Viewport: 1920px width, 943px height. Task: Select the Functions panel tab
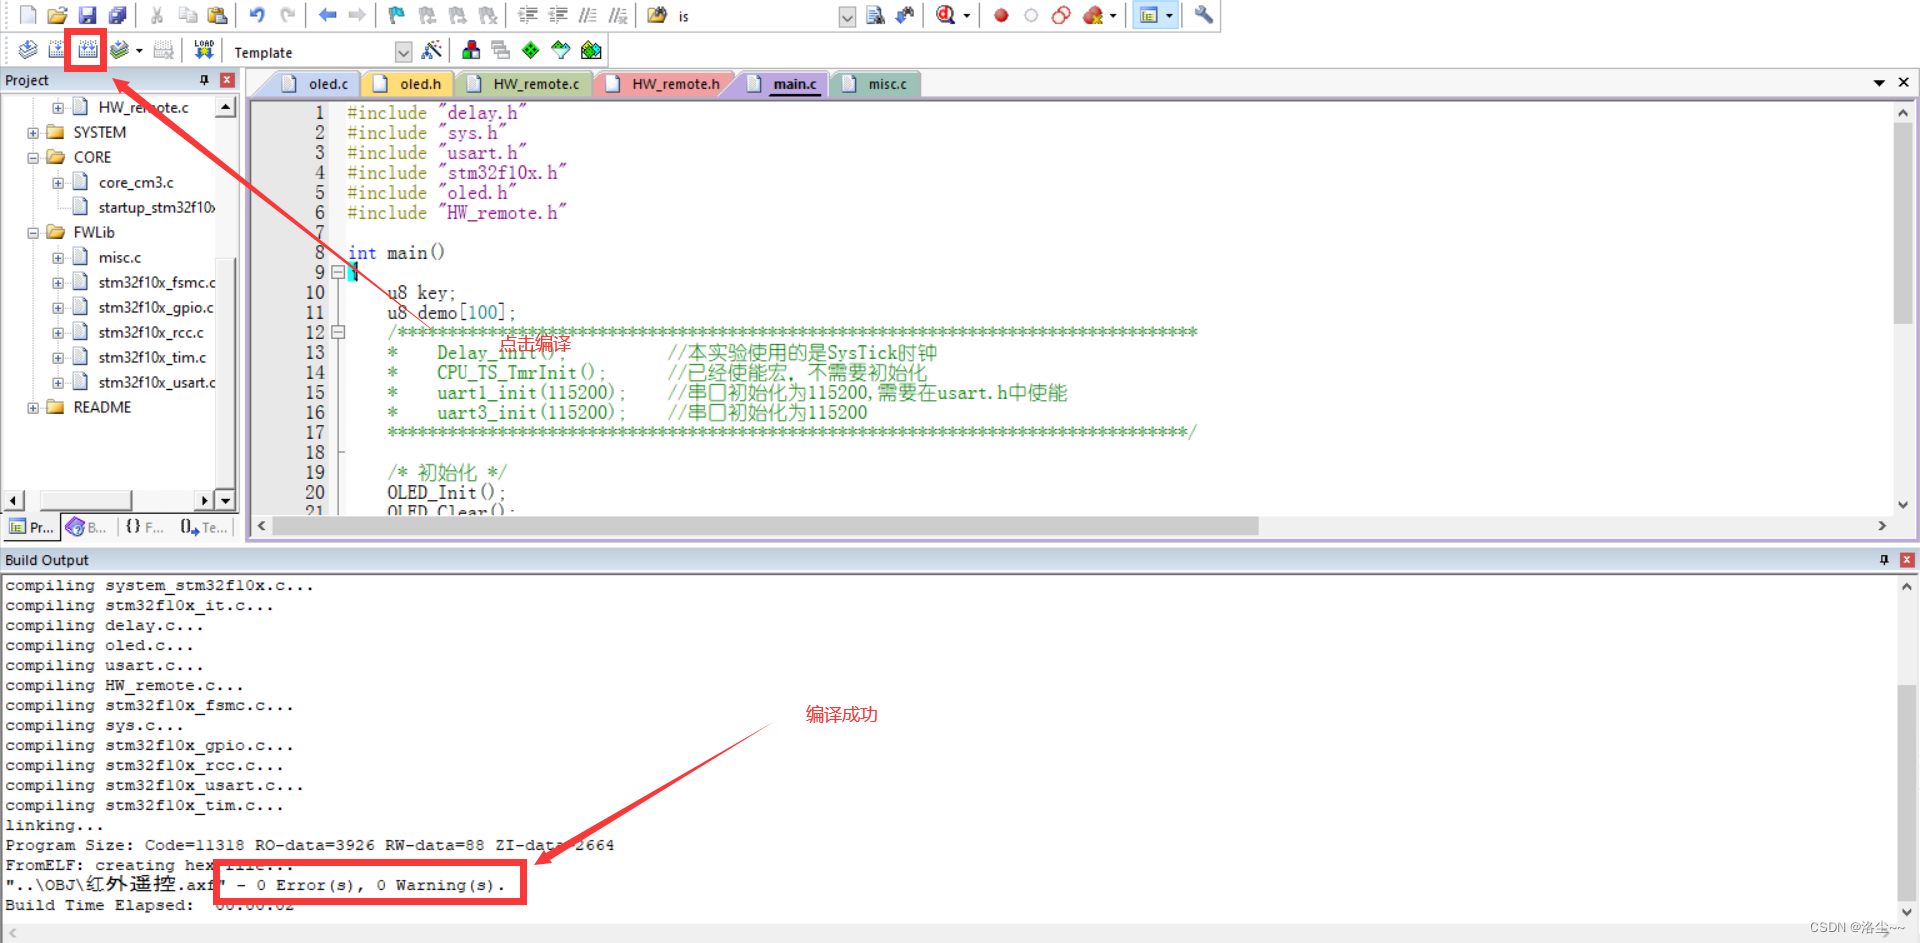coord(145,527)
